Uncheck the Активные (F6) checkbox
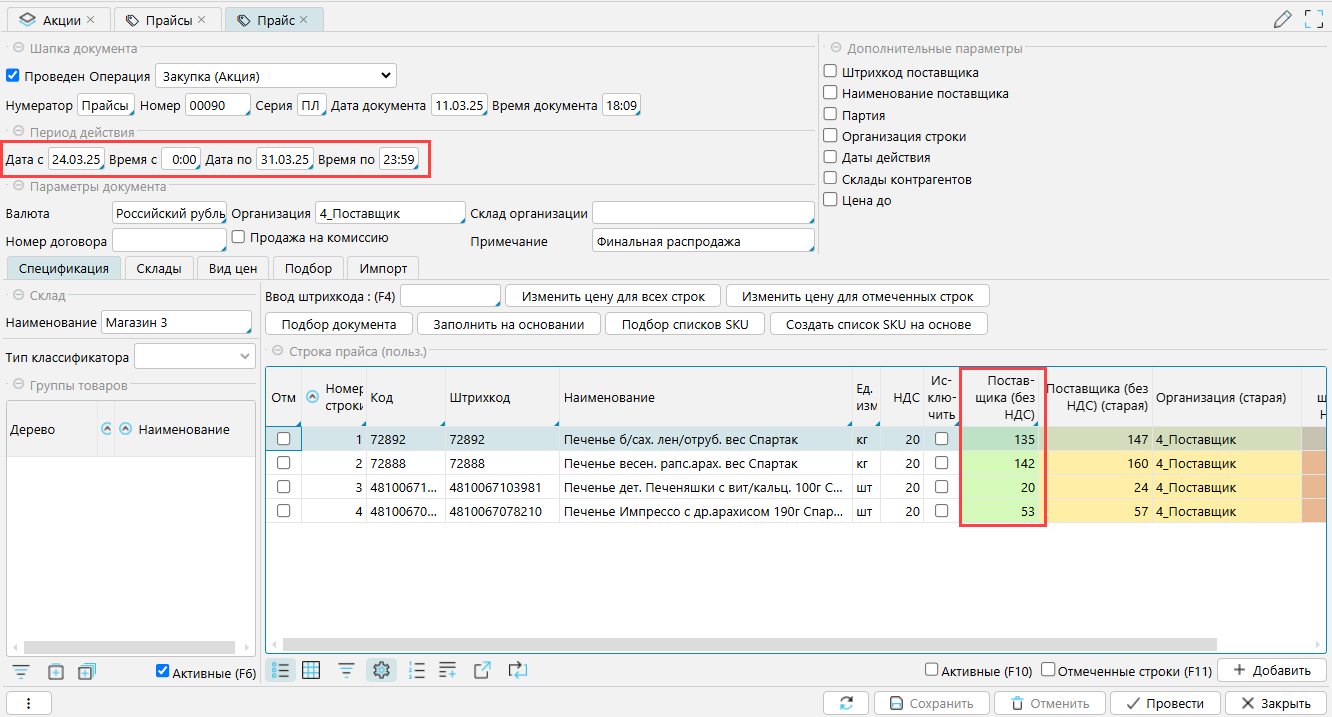The height and width of the screenshot is (717, 1332). click(163, 672)
